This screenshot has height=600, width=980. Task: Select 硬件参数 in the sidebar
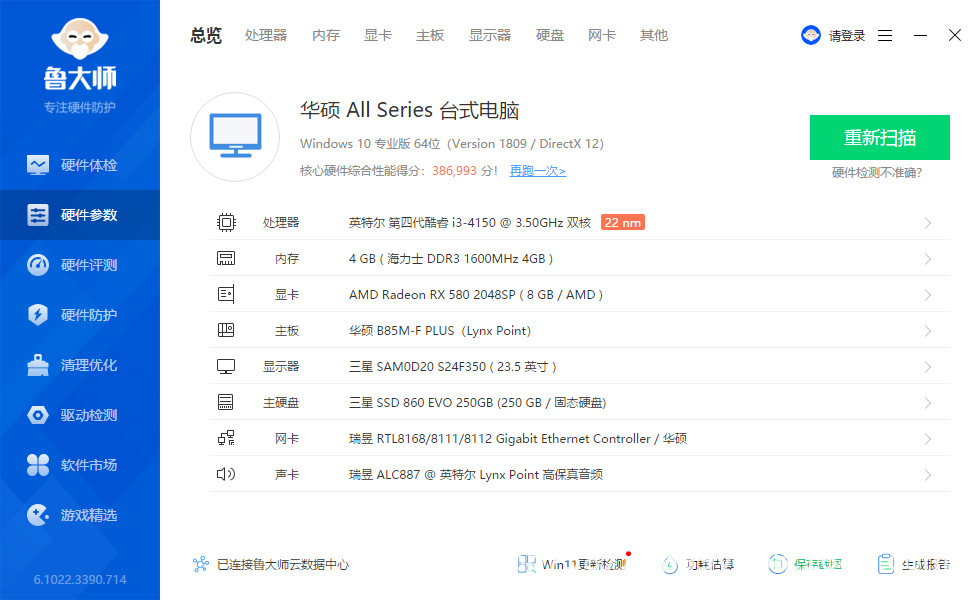click(80, 215)
